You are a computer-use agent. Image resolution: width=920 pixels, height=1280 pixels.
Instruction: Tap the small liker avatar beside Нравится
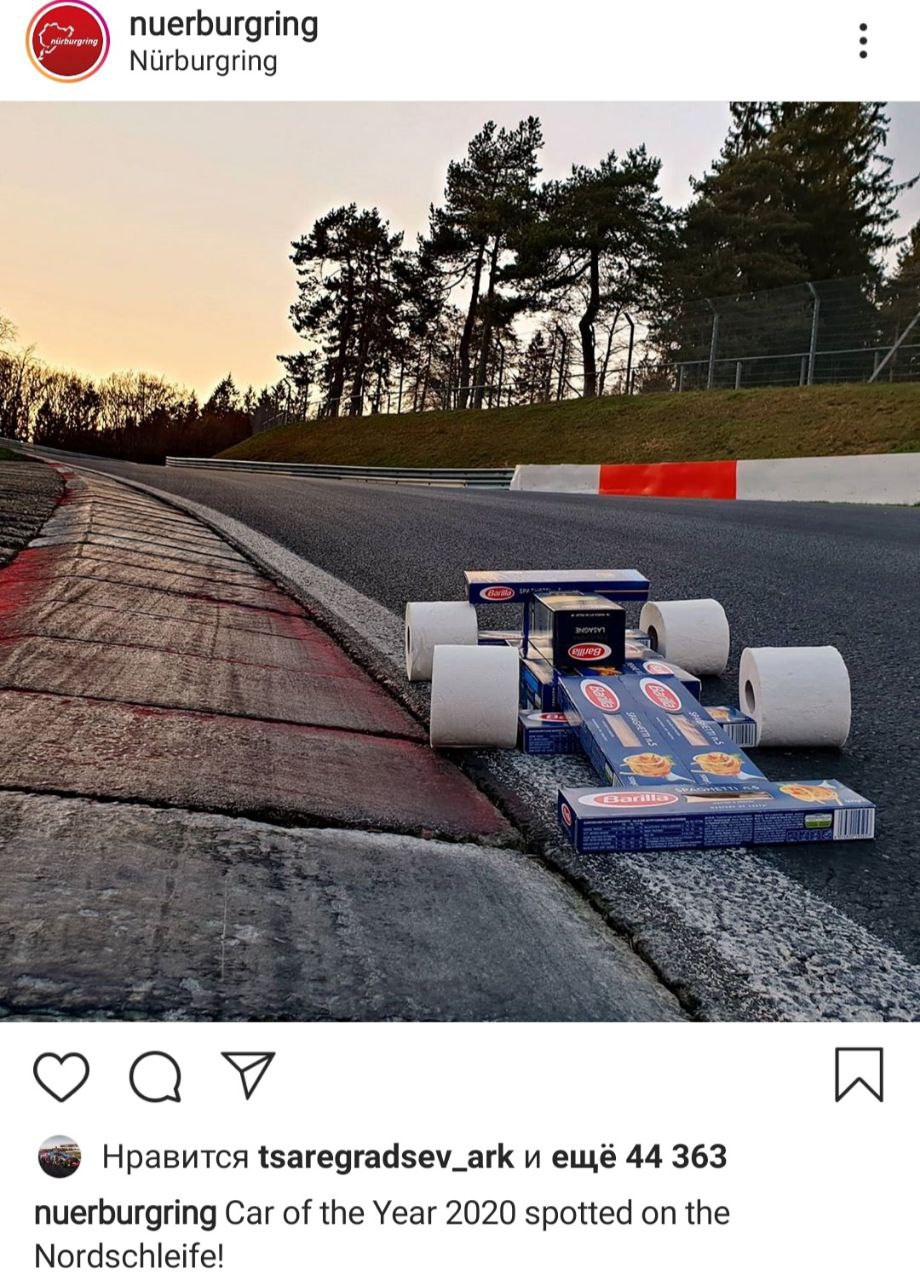59,1157
